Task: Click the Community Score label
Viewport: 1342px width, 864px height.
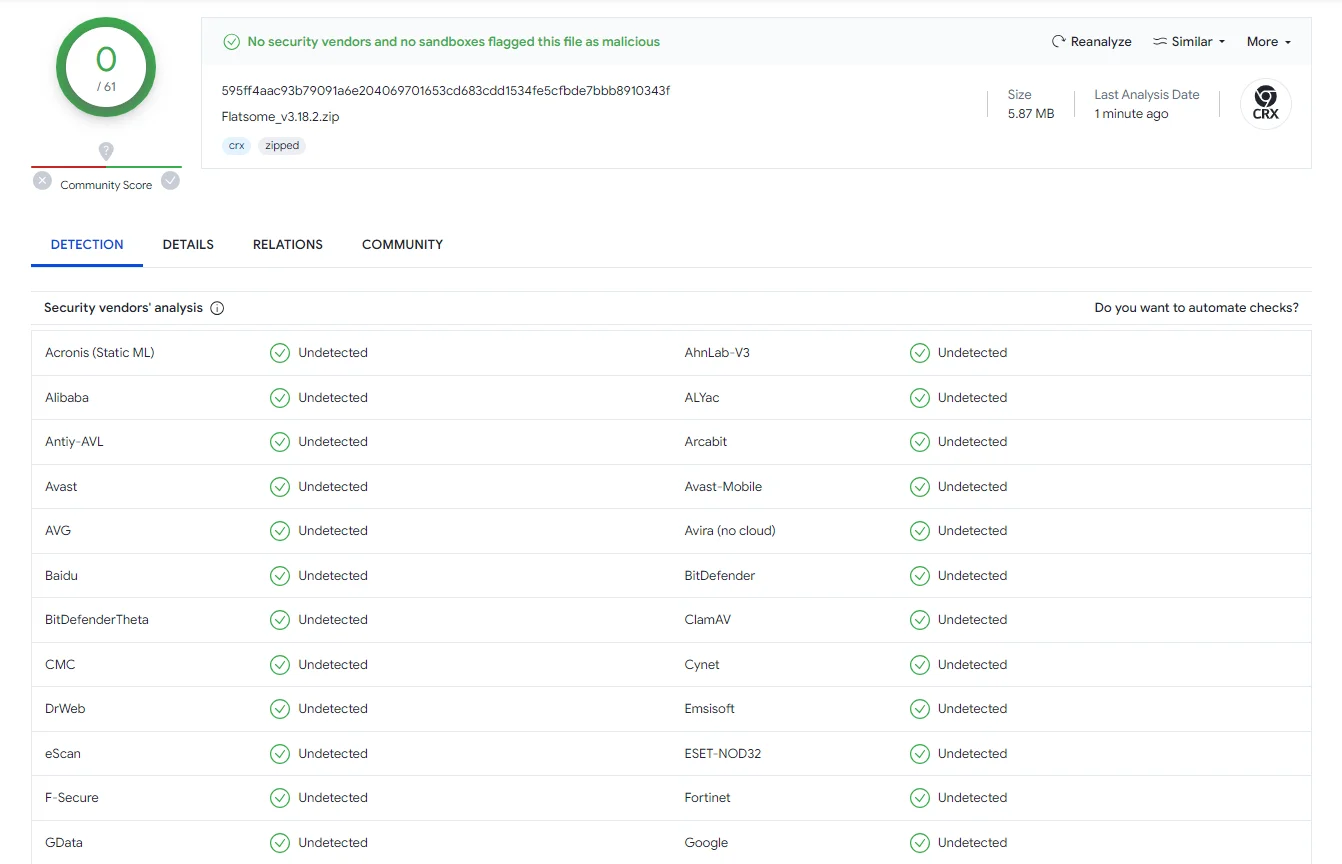Action: (x=106, y=185)
